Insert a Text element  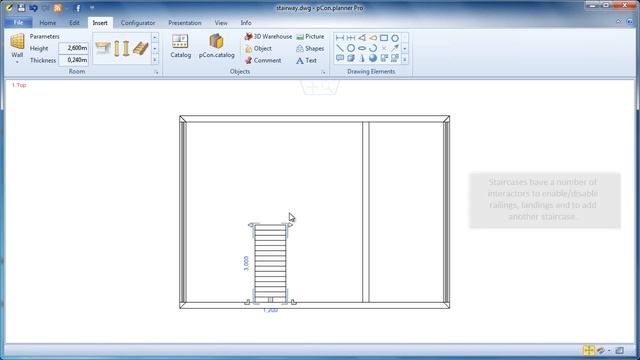[x=306, y=60]
